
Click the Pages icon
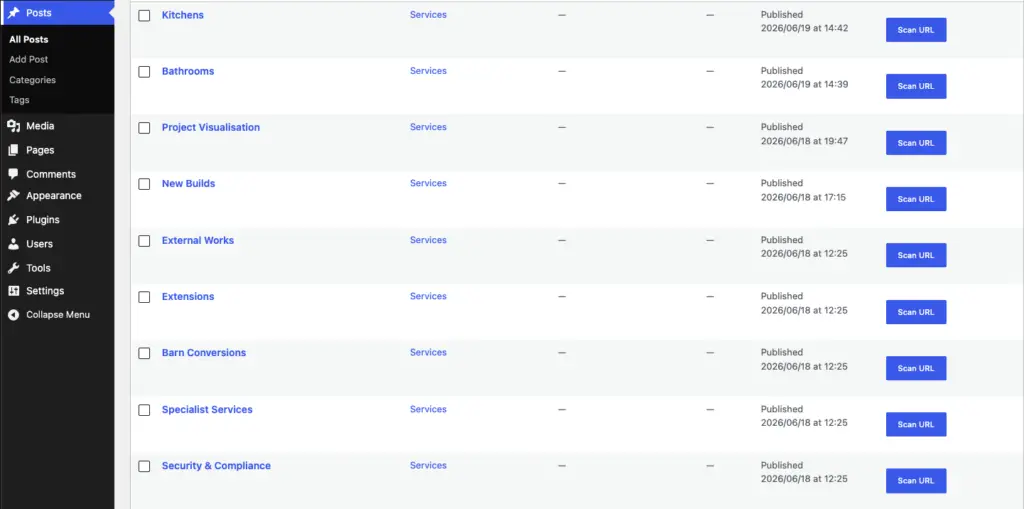pos(14,150)
